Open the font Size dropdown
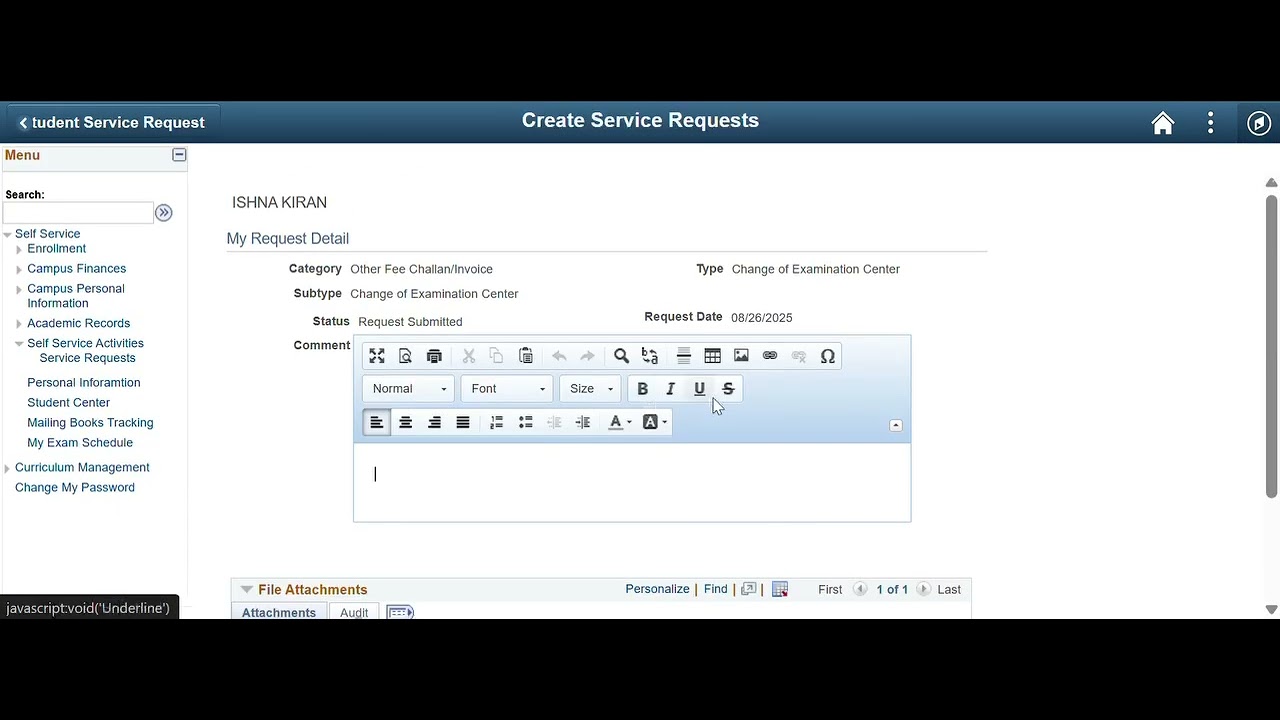The width and height of the screenshot is (1280, 720). (591, 389)
